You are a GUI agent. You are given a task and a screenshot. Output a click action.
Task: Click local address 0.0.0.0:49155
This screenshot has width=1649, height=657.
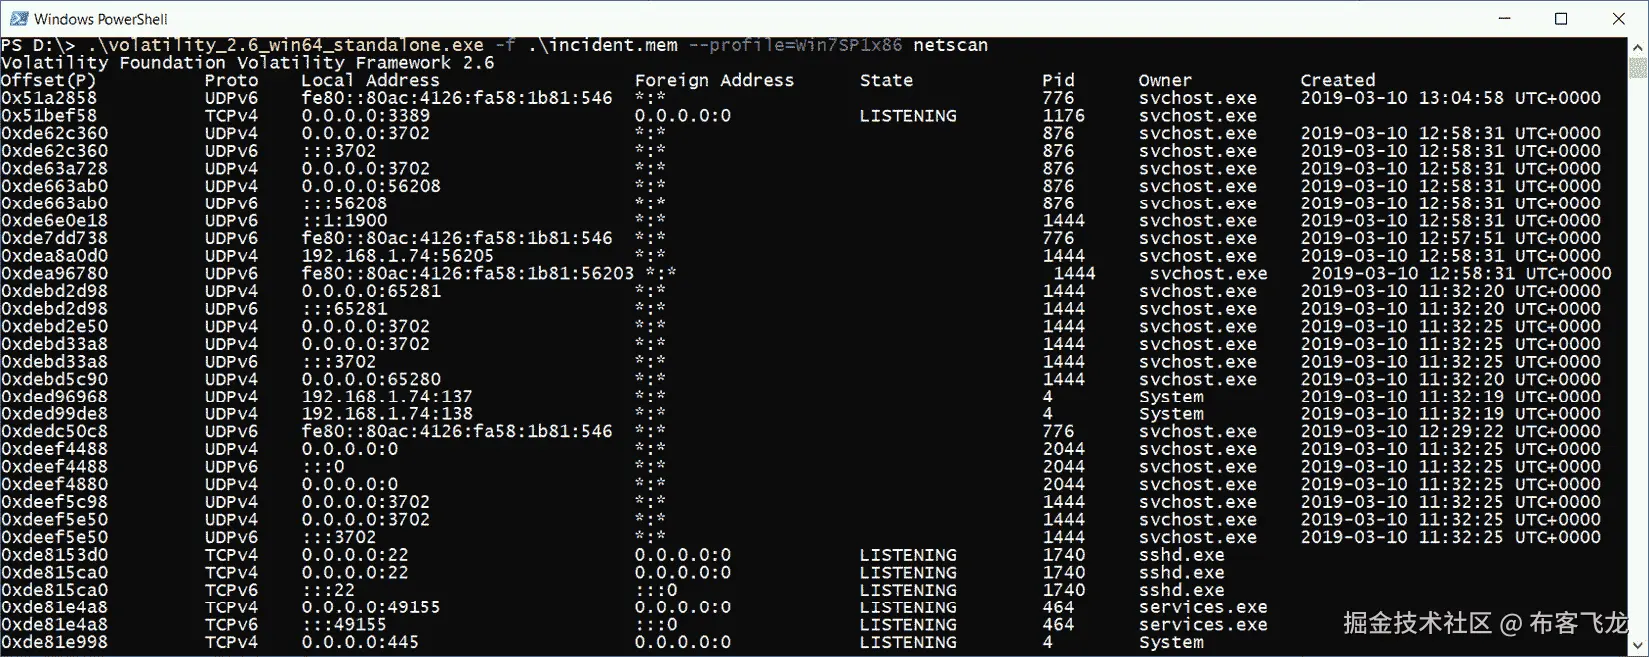pos(371,607)
